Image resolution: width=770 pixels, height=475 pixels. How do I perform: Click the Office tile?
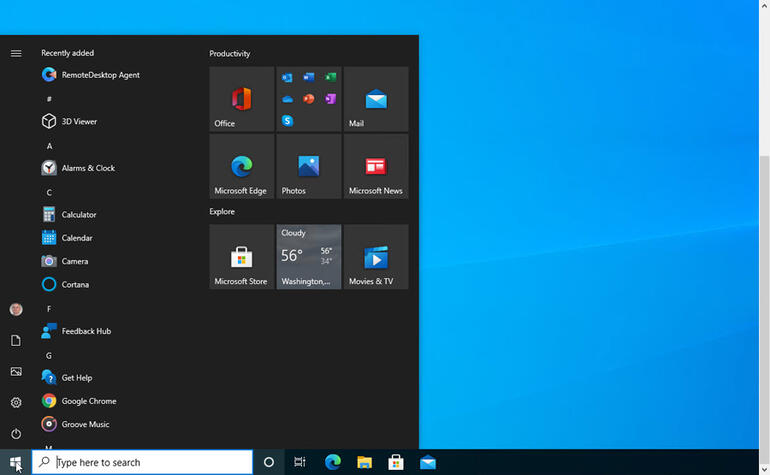242,99
